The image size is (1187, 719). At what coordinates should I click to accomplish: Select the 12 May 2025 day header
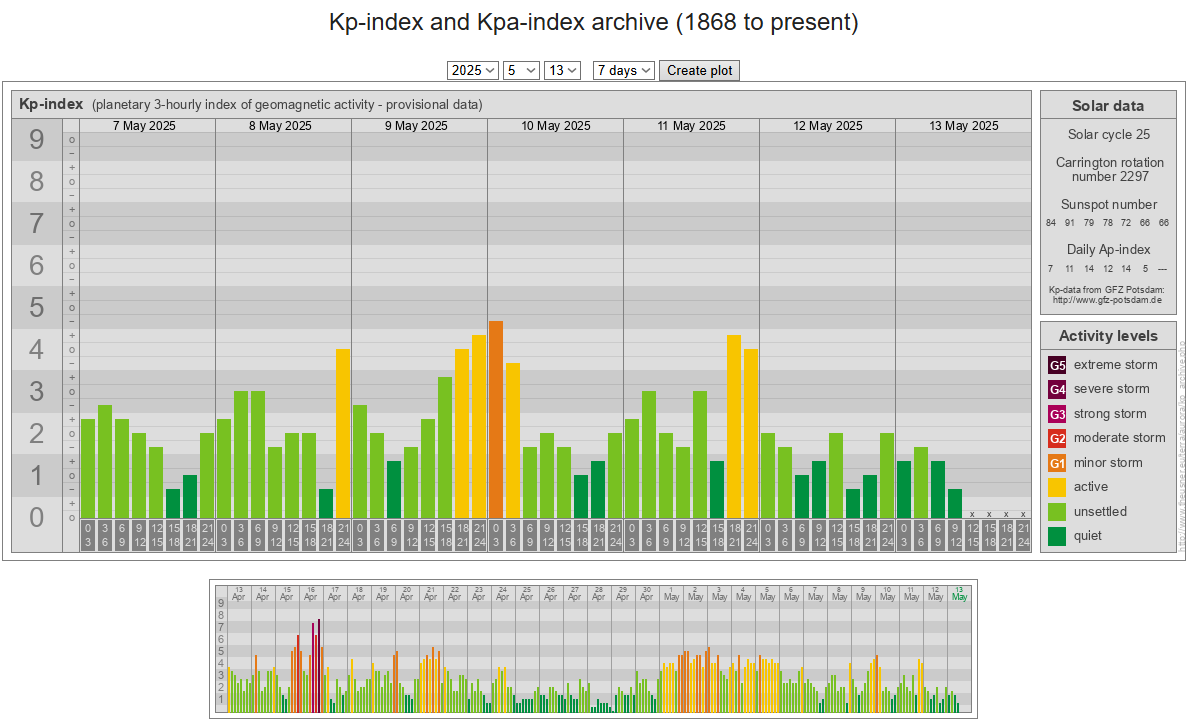click(x=827, y=126)
